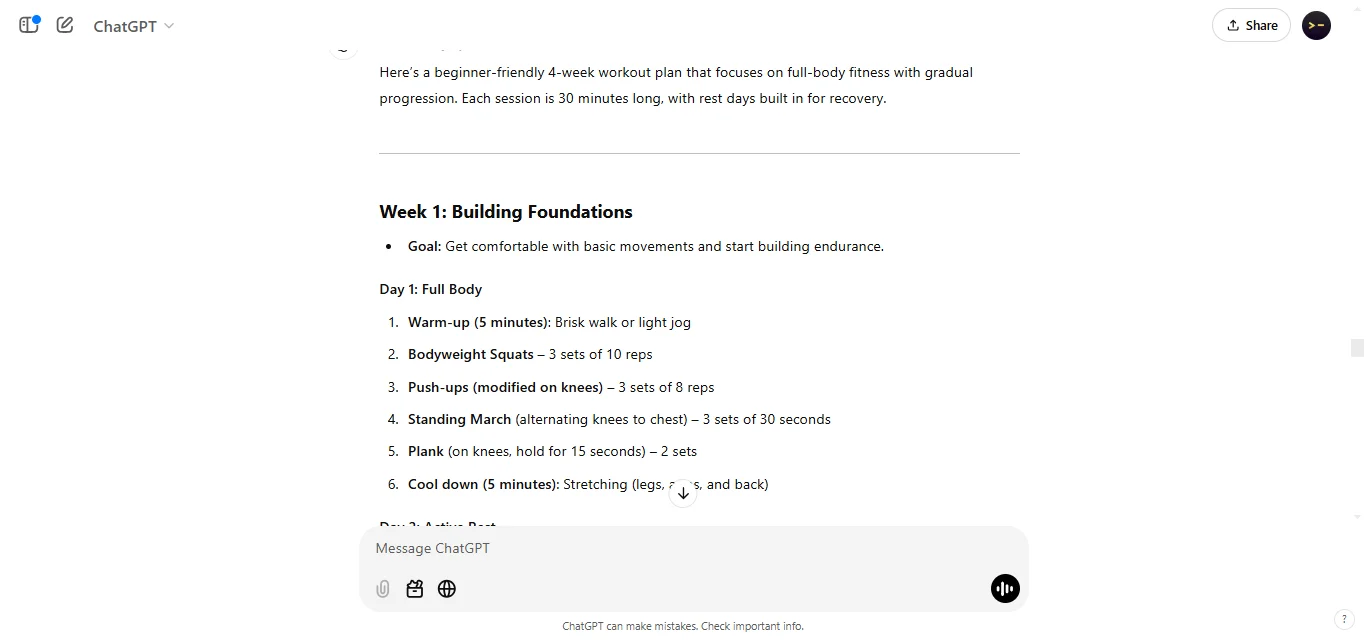
Task: Open the ChatGPT model dropdown
Action: 133,26
